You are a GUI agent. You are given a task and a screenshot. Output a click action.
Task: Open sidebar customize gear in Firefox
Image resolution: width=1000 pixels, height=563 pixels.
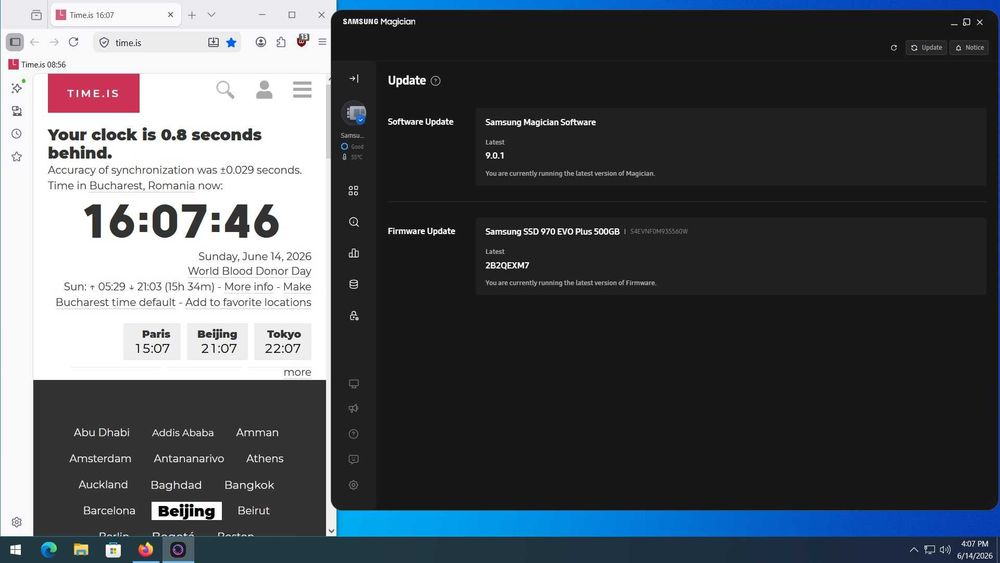point(17,522)
